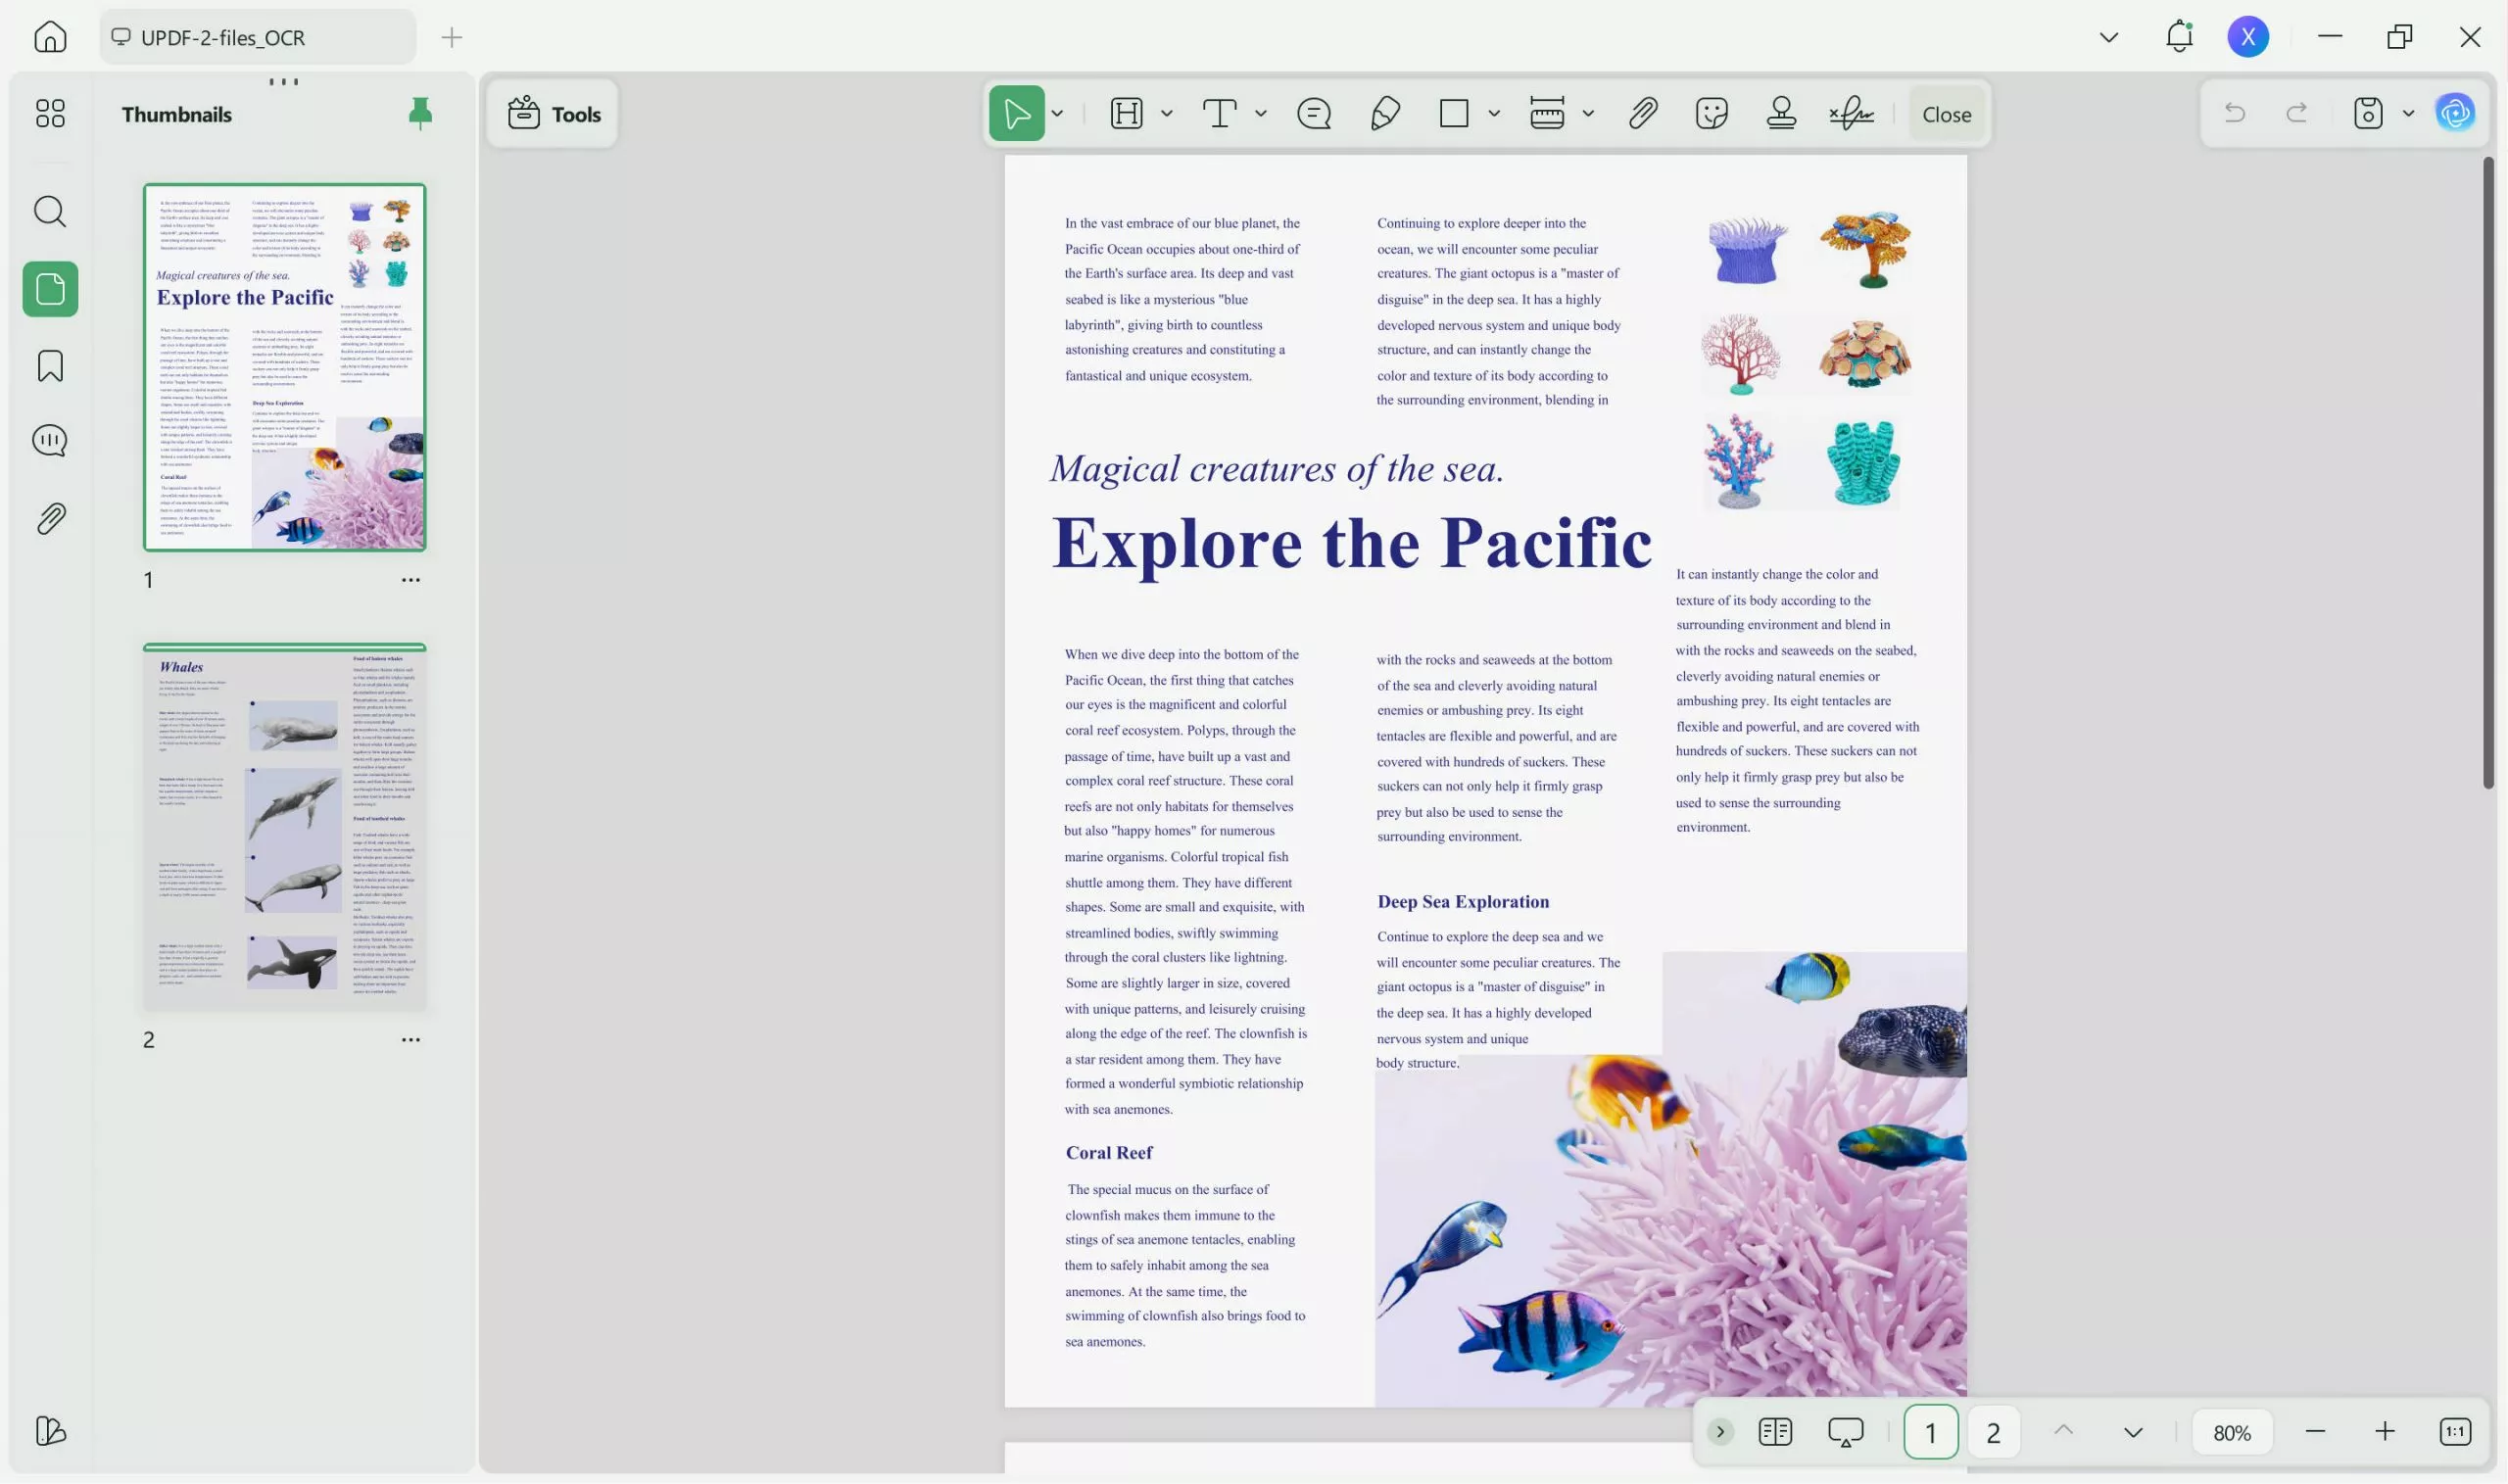Select the Sticker tool
The height and width of the screenshot is (1484, 2508).
tap(1711, 113)
